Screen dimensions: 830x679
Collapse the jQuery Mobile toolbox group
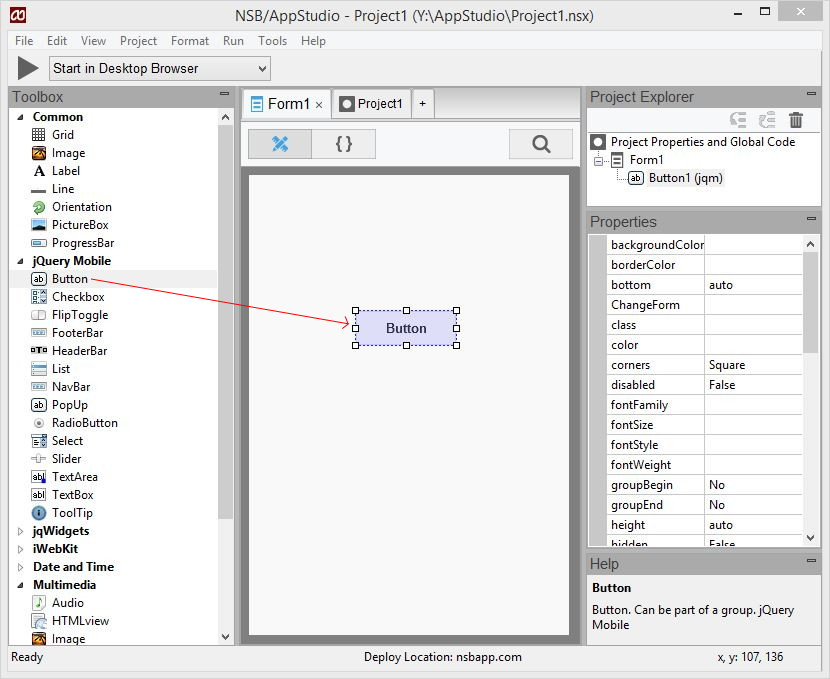click(x=20, y=261)
